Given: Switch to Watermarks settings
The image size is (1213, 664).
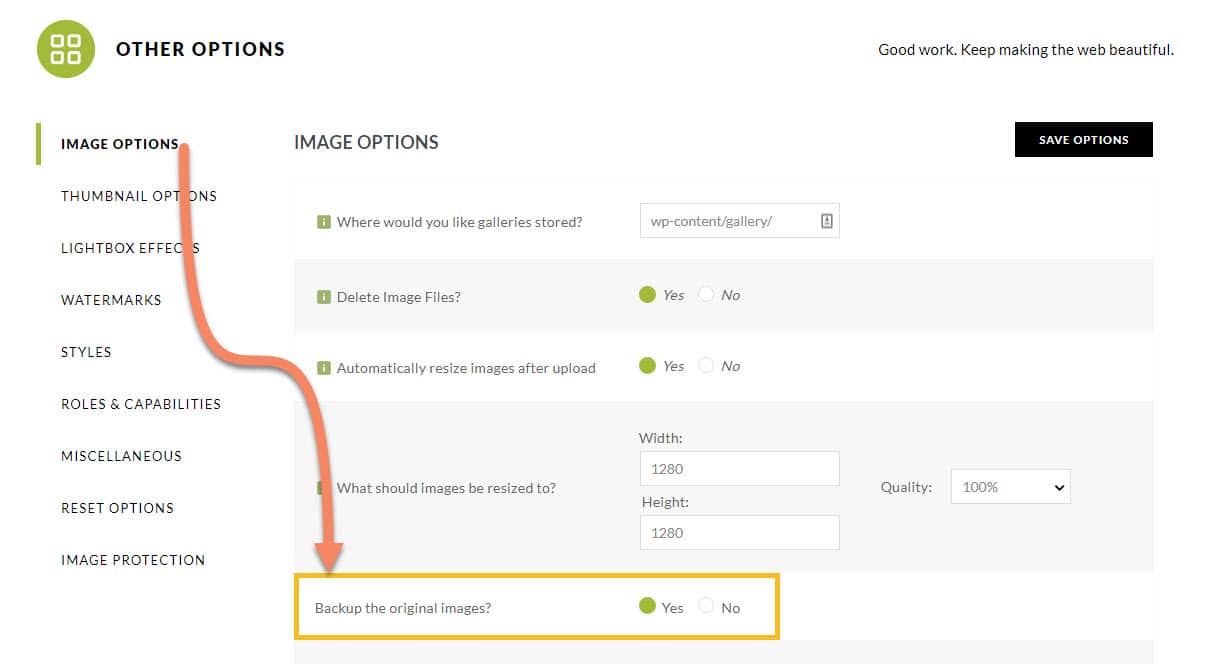Looking at the screenshot, I should tap(111, 300).
